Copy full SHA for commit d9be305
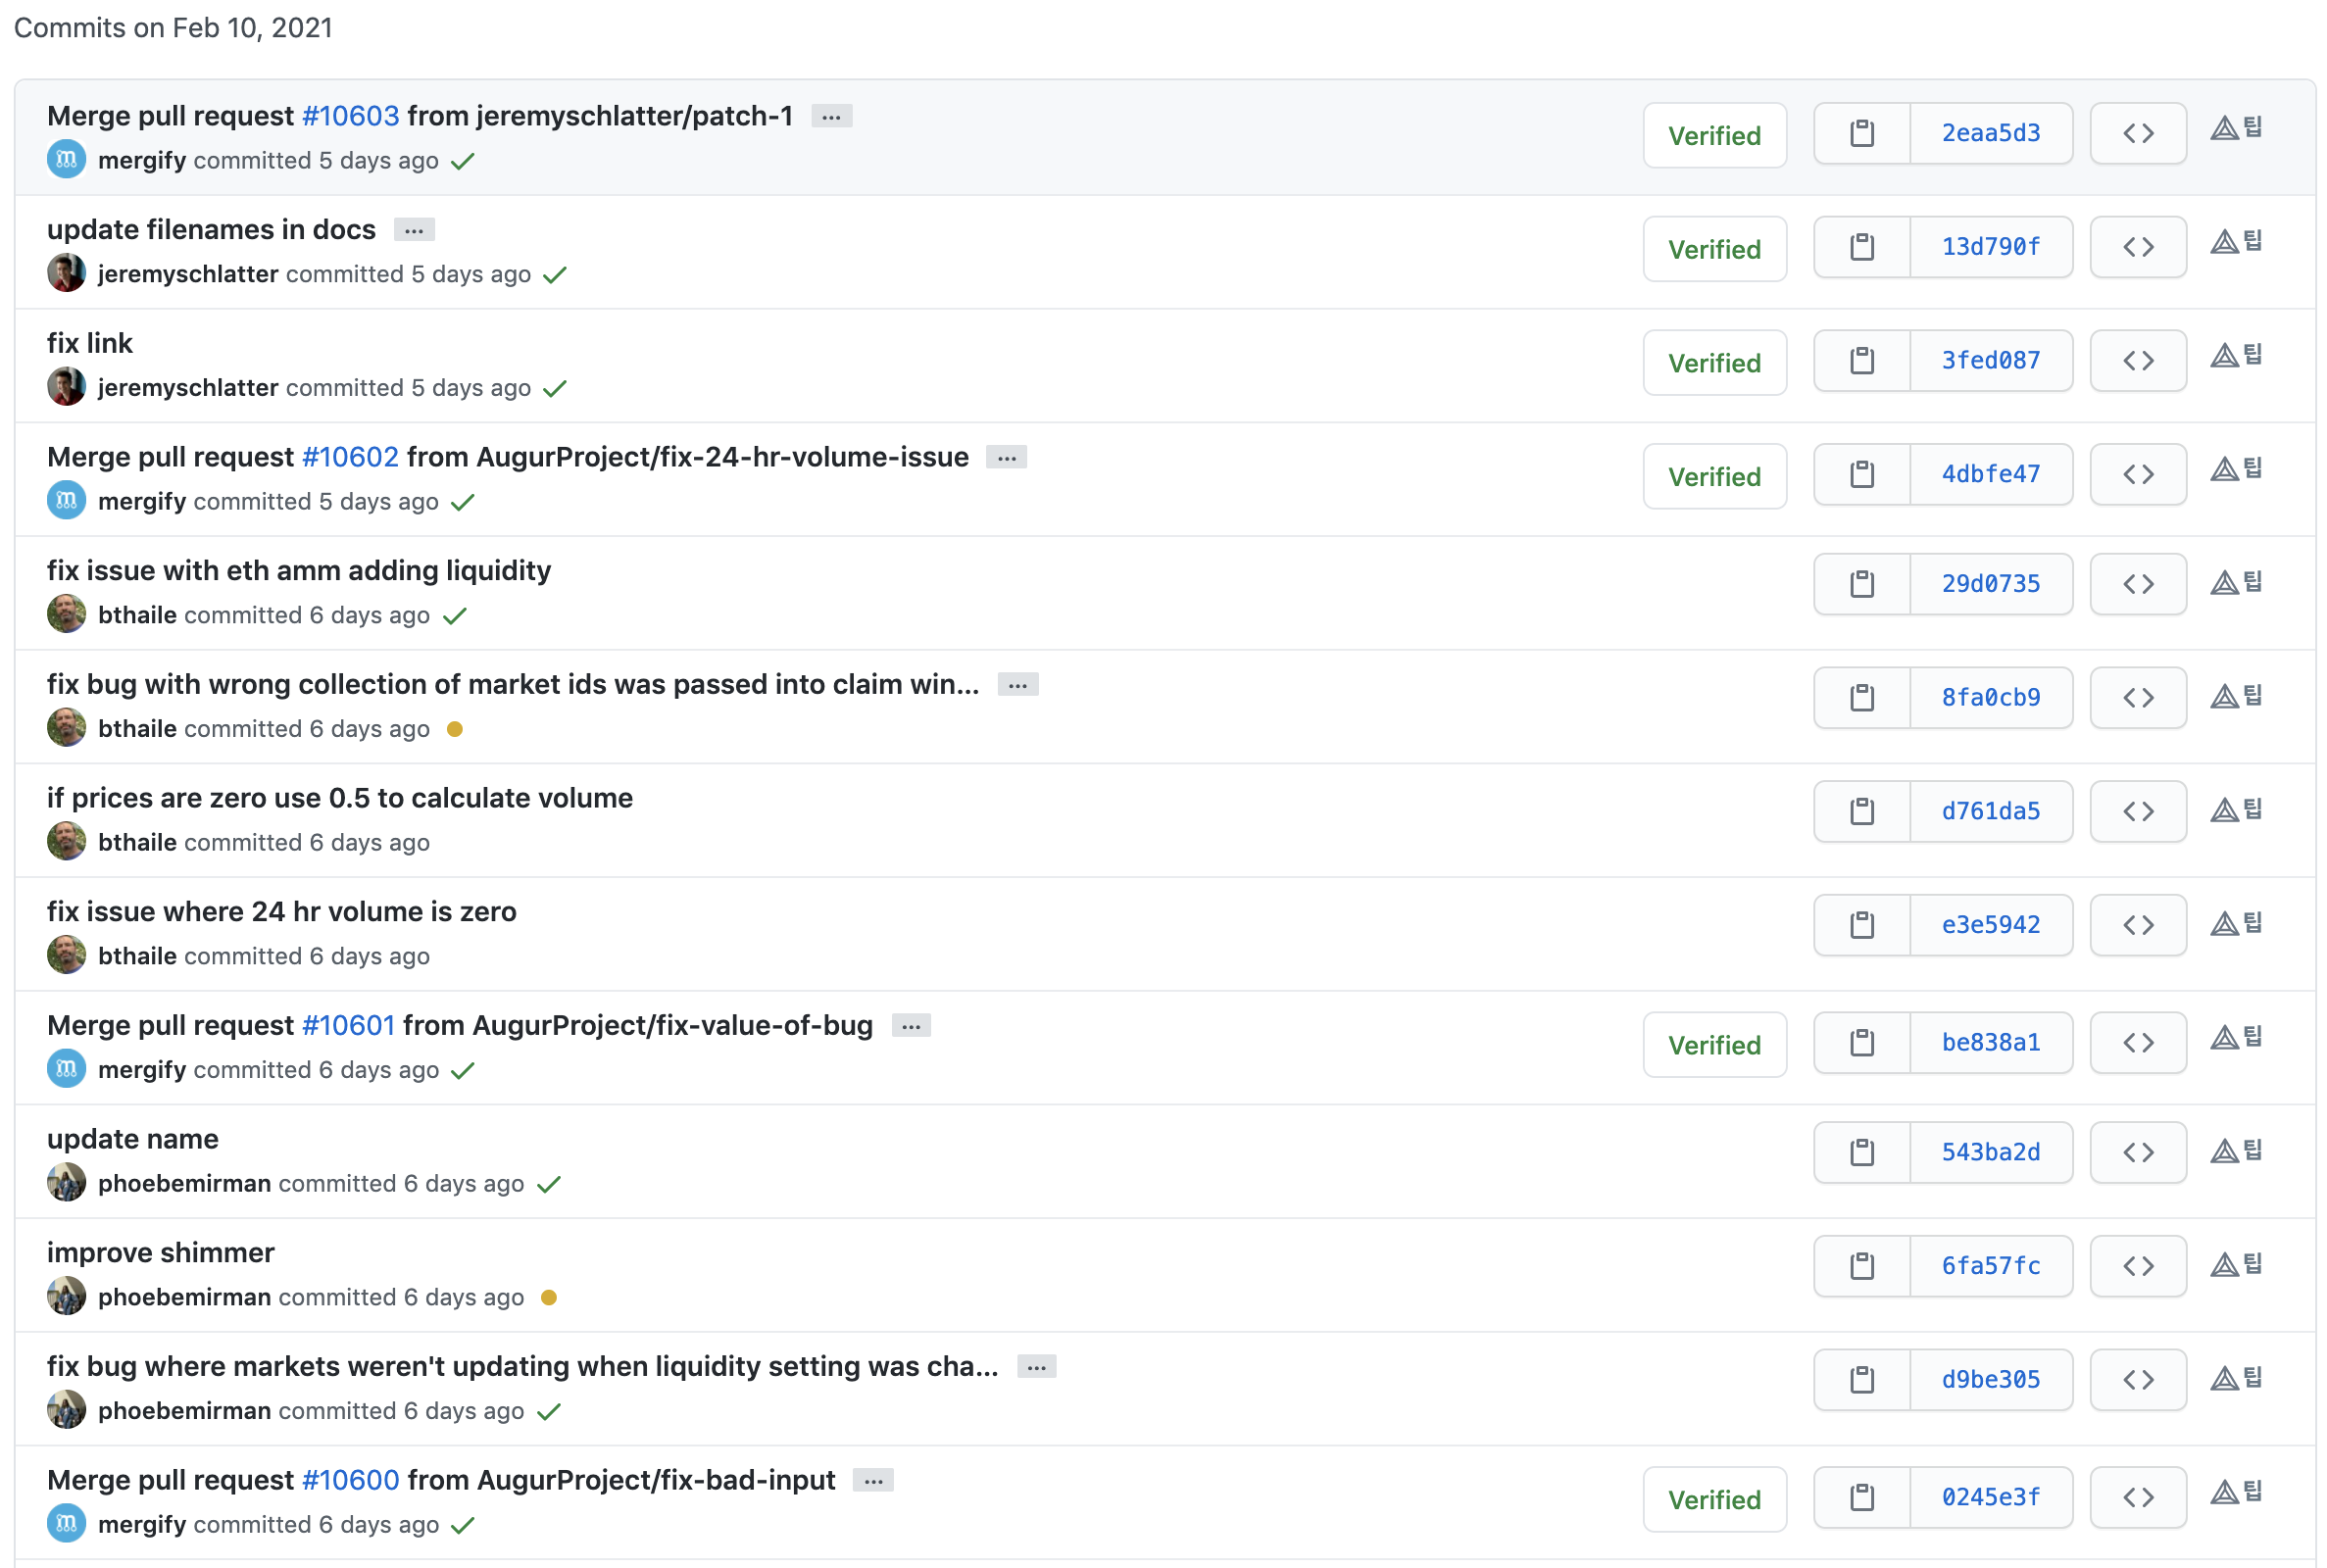 coord(1861,1380)
